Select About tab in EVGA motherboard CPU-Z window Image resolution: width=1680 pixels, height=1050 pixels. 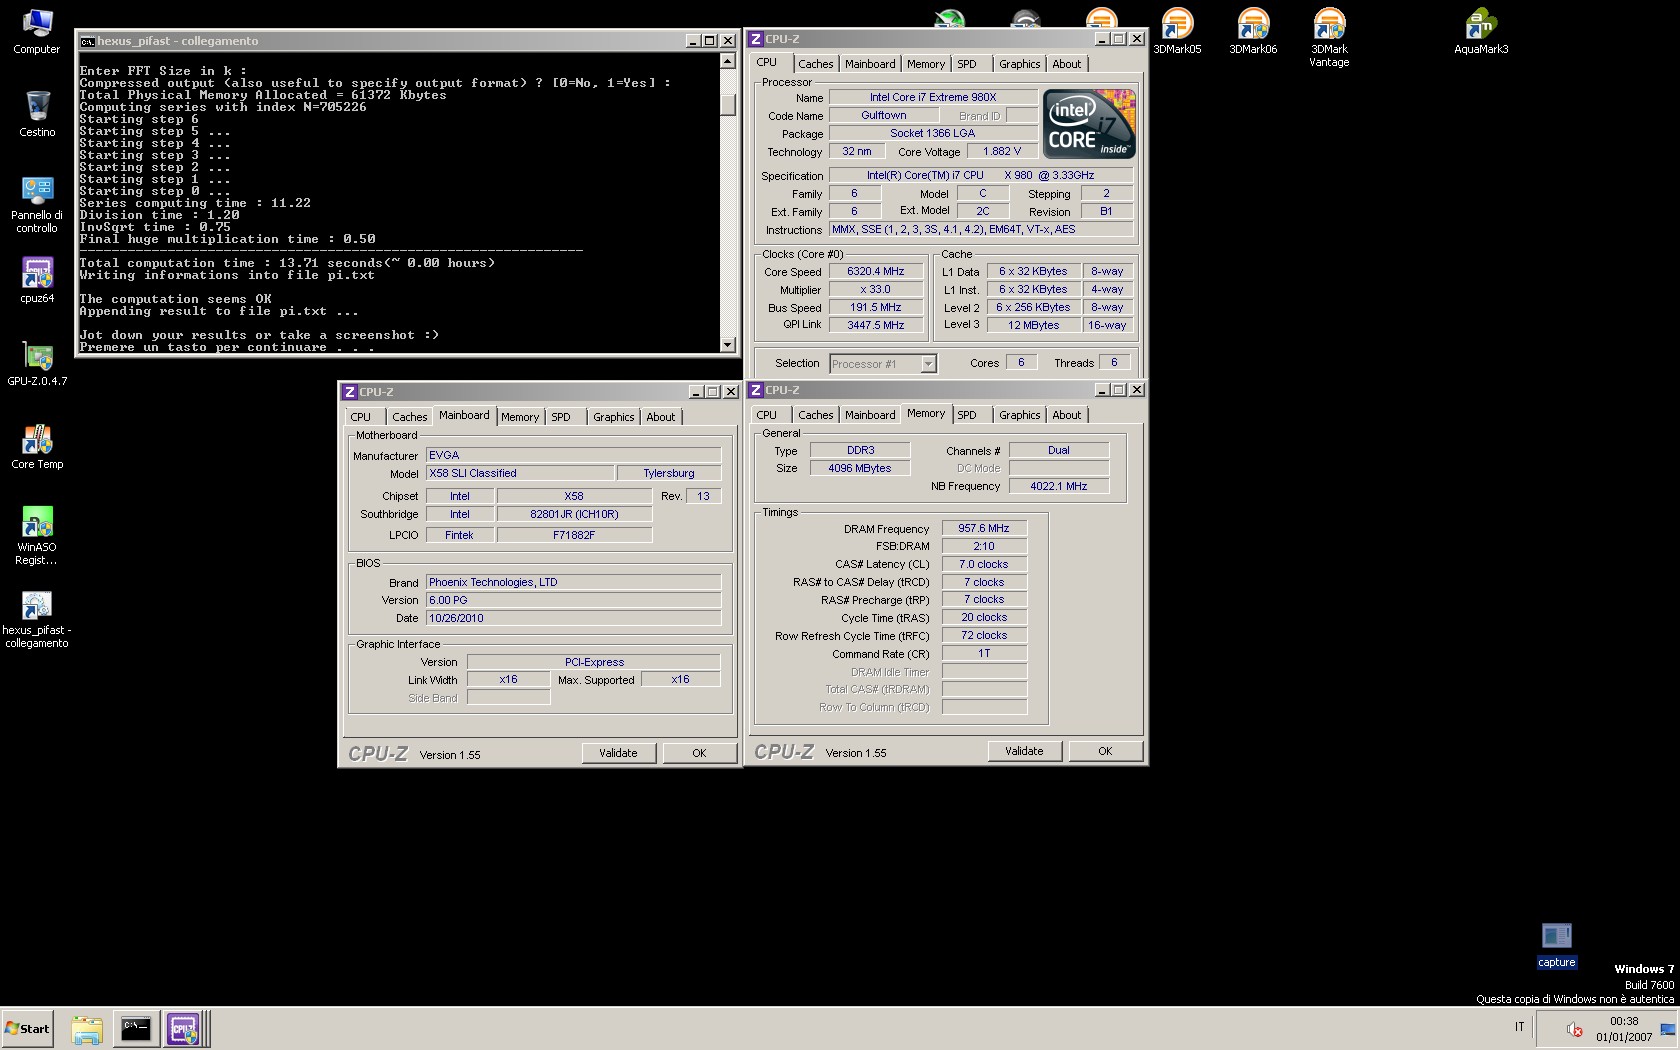click(660, 417)
